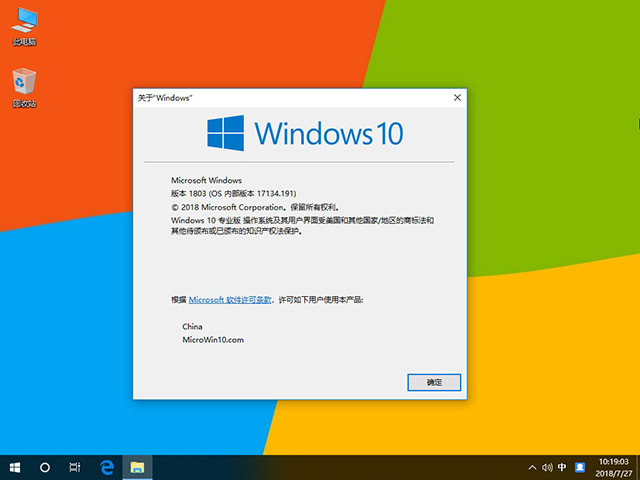Open Task View from the taskbar
Screen dimensions: 640x480
pyautogui.click(x=75, y=467)
